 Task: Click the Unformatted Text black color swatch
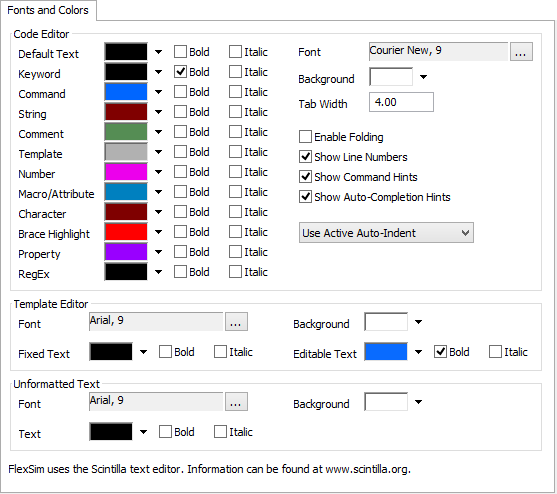coord(111,431)
